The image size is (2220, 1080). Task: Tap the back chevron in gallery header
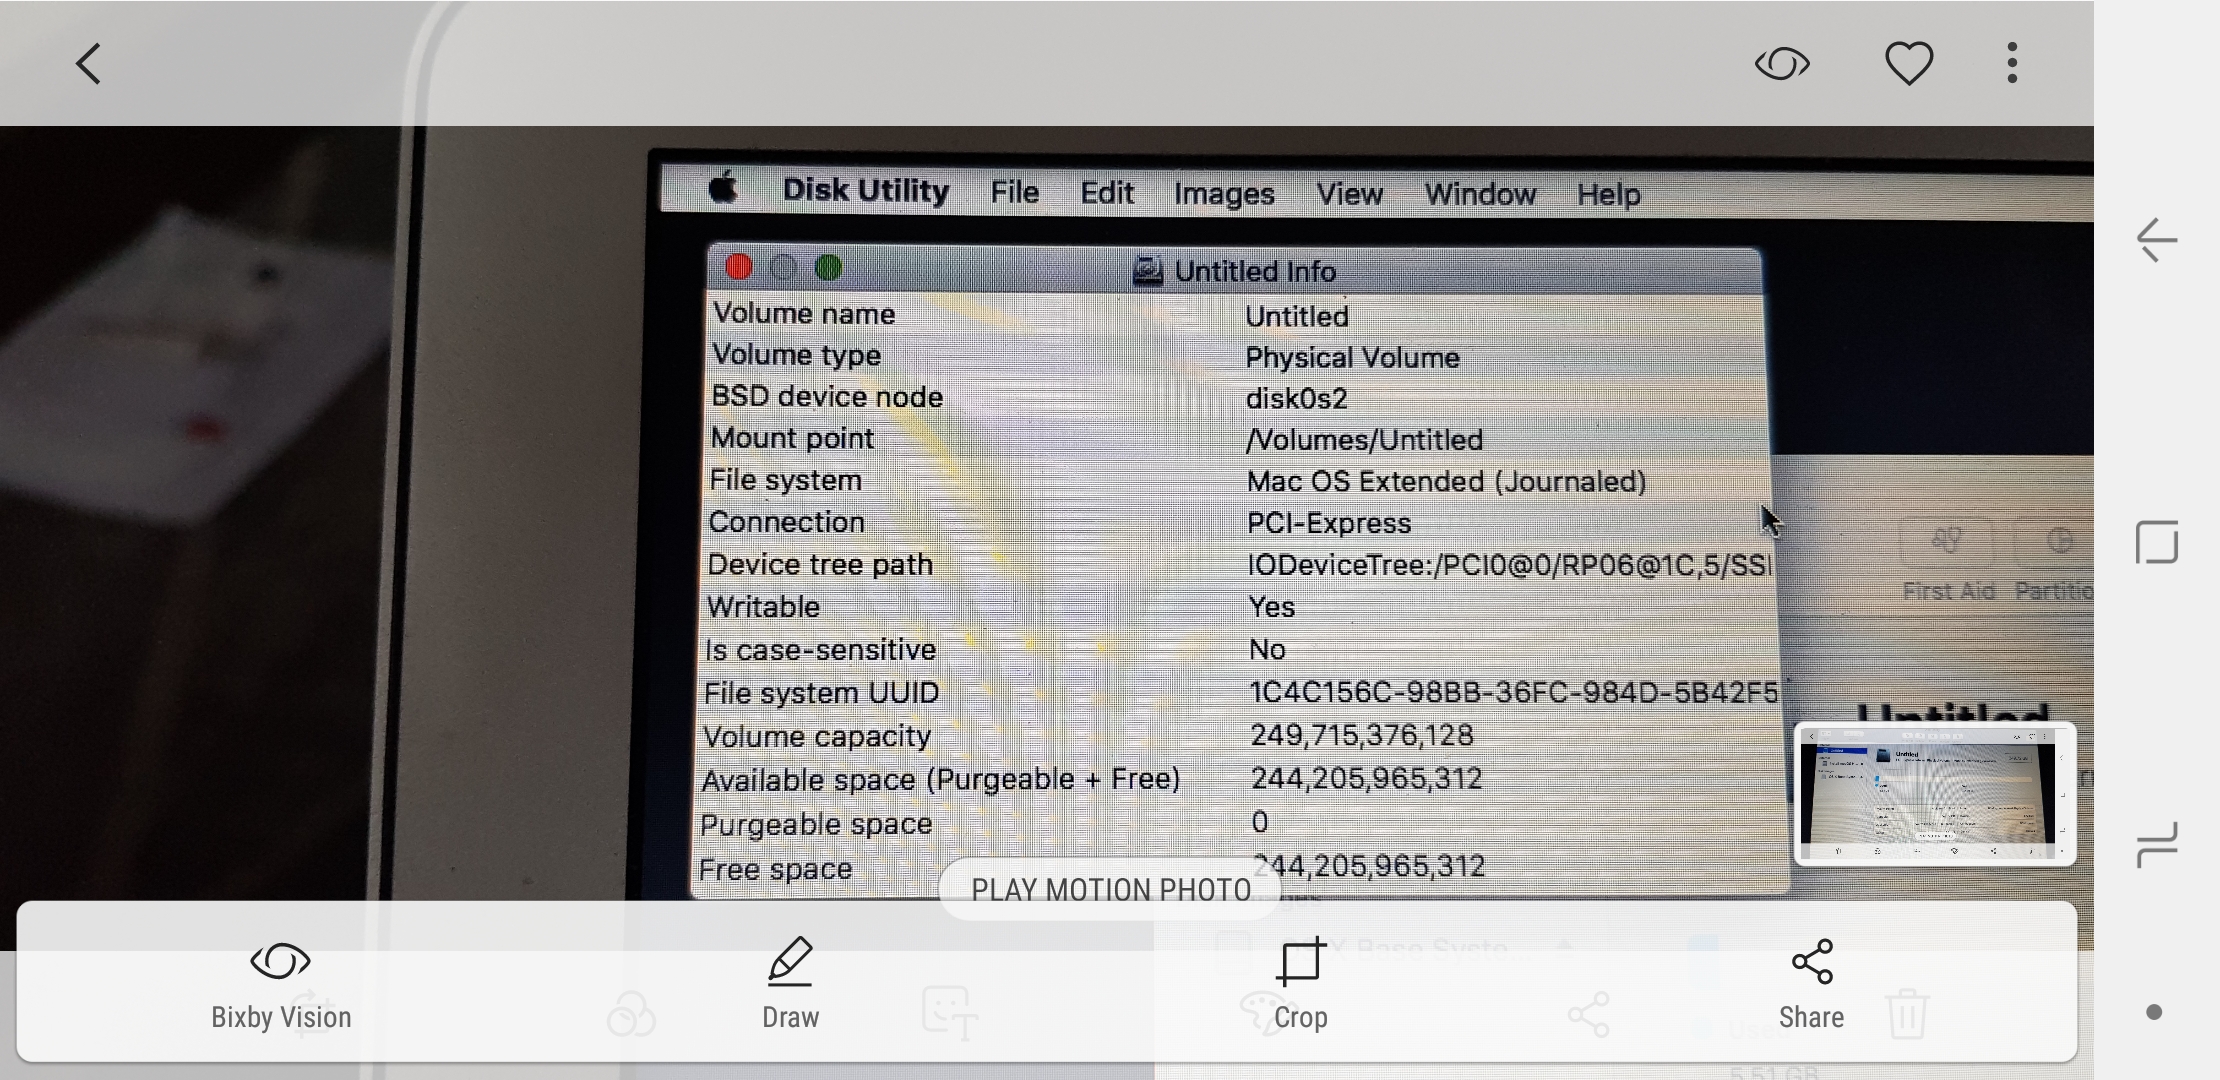[x=89, y=64]
